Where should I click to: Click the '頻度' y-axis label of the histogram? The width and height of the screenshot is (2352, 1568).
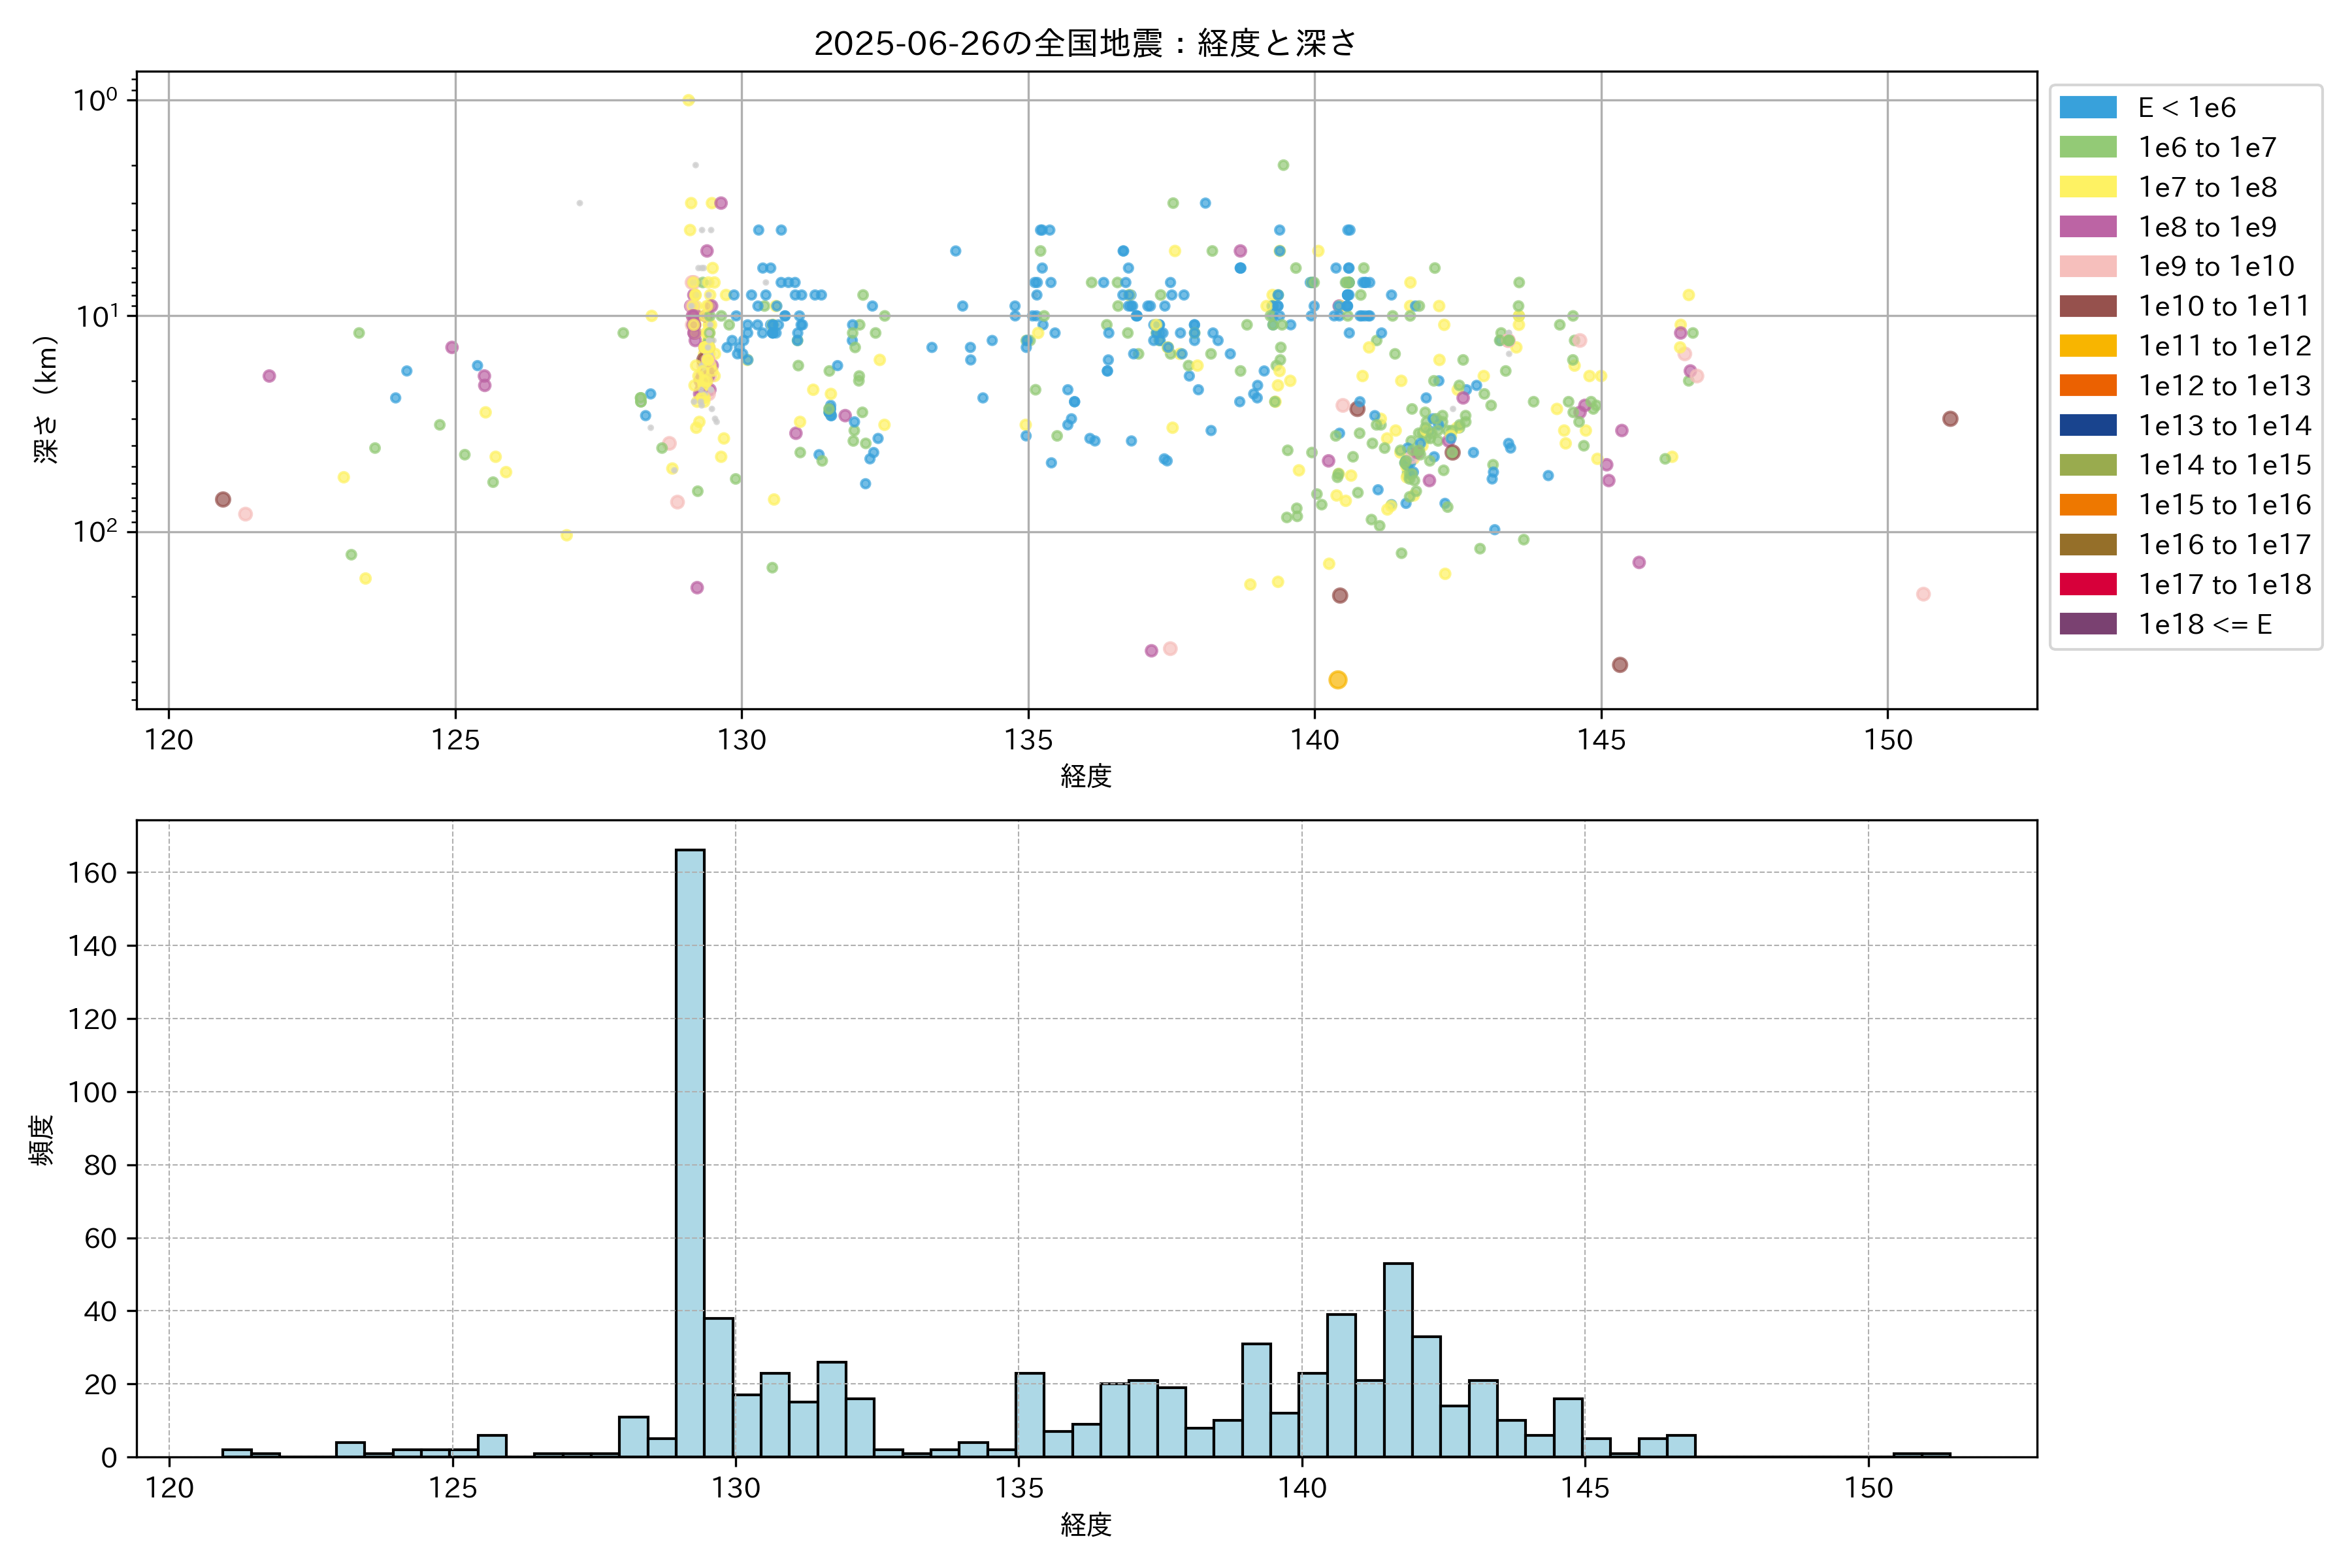pos(42,1140)
